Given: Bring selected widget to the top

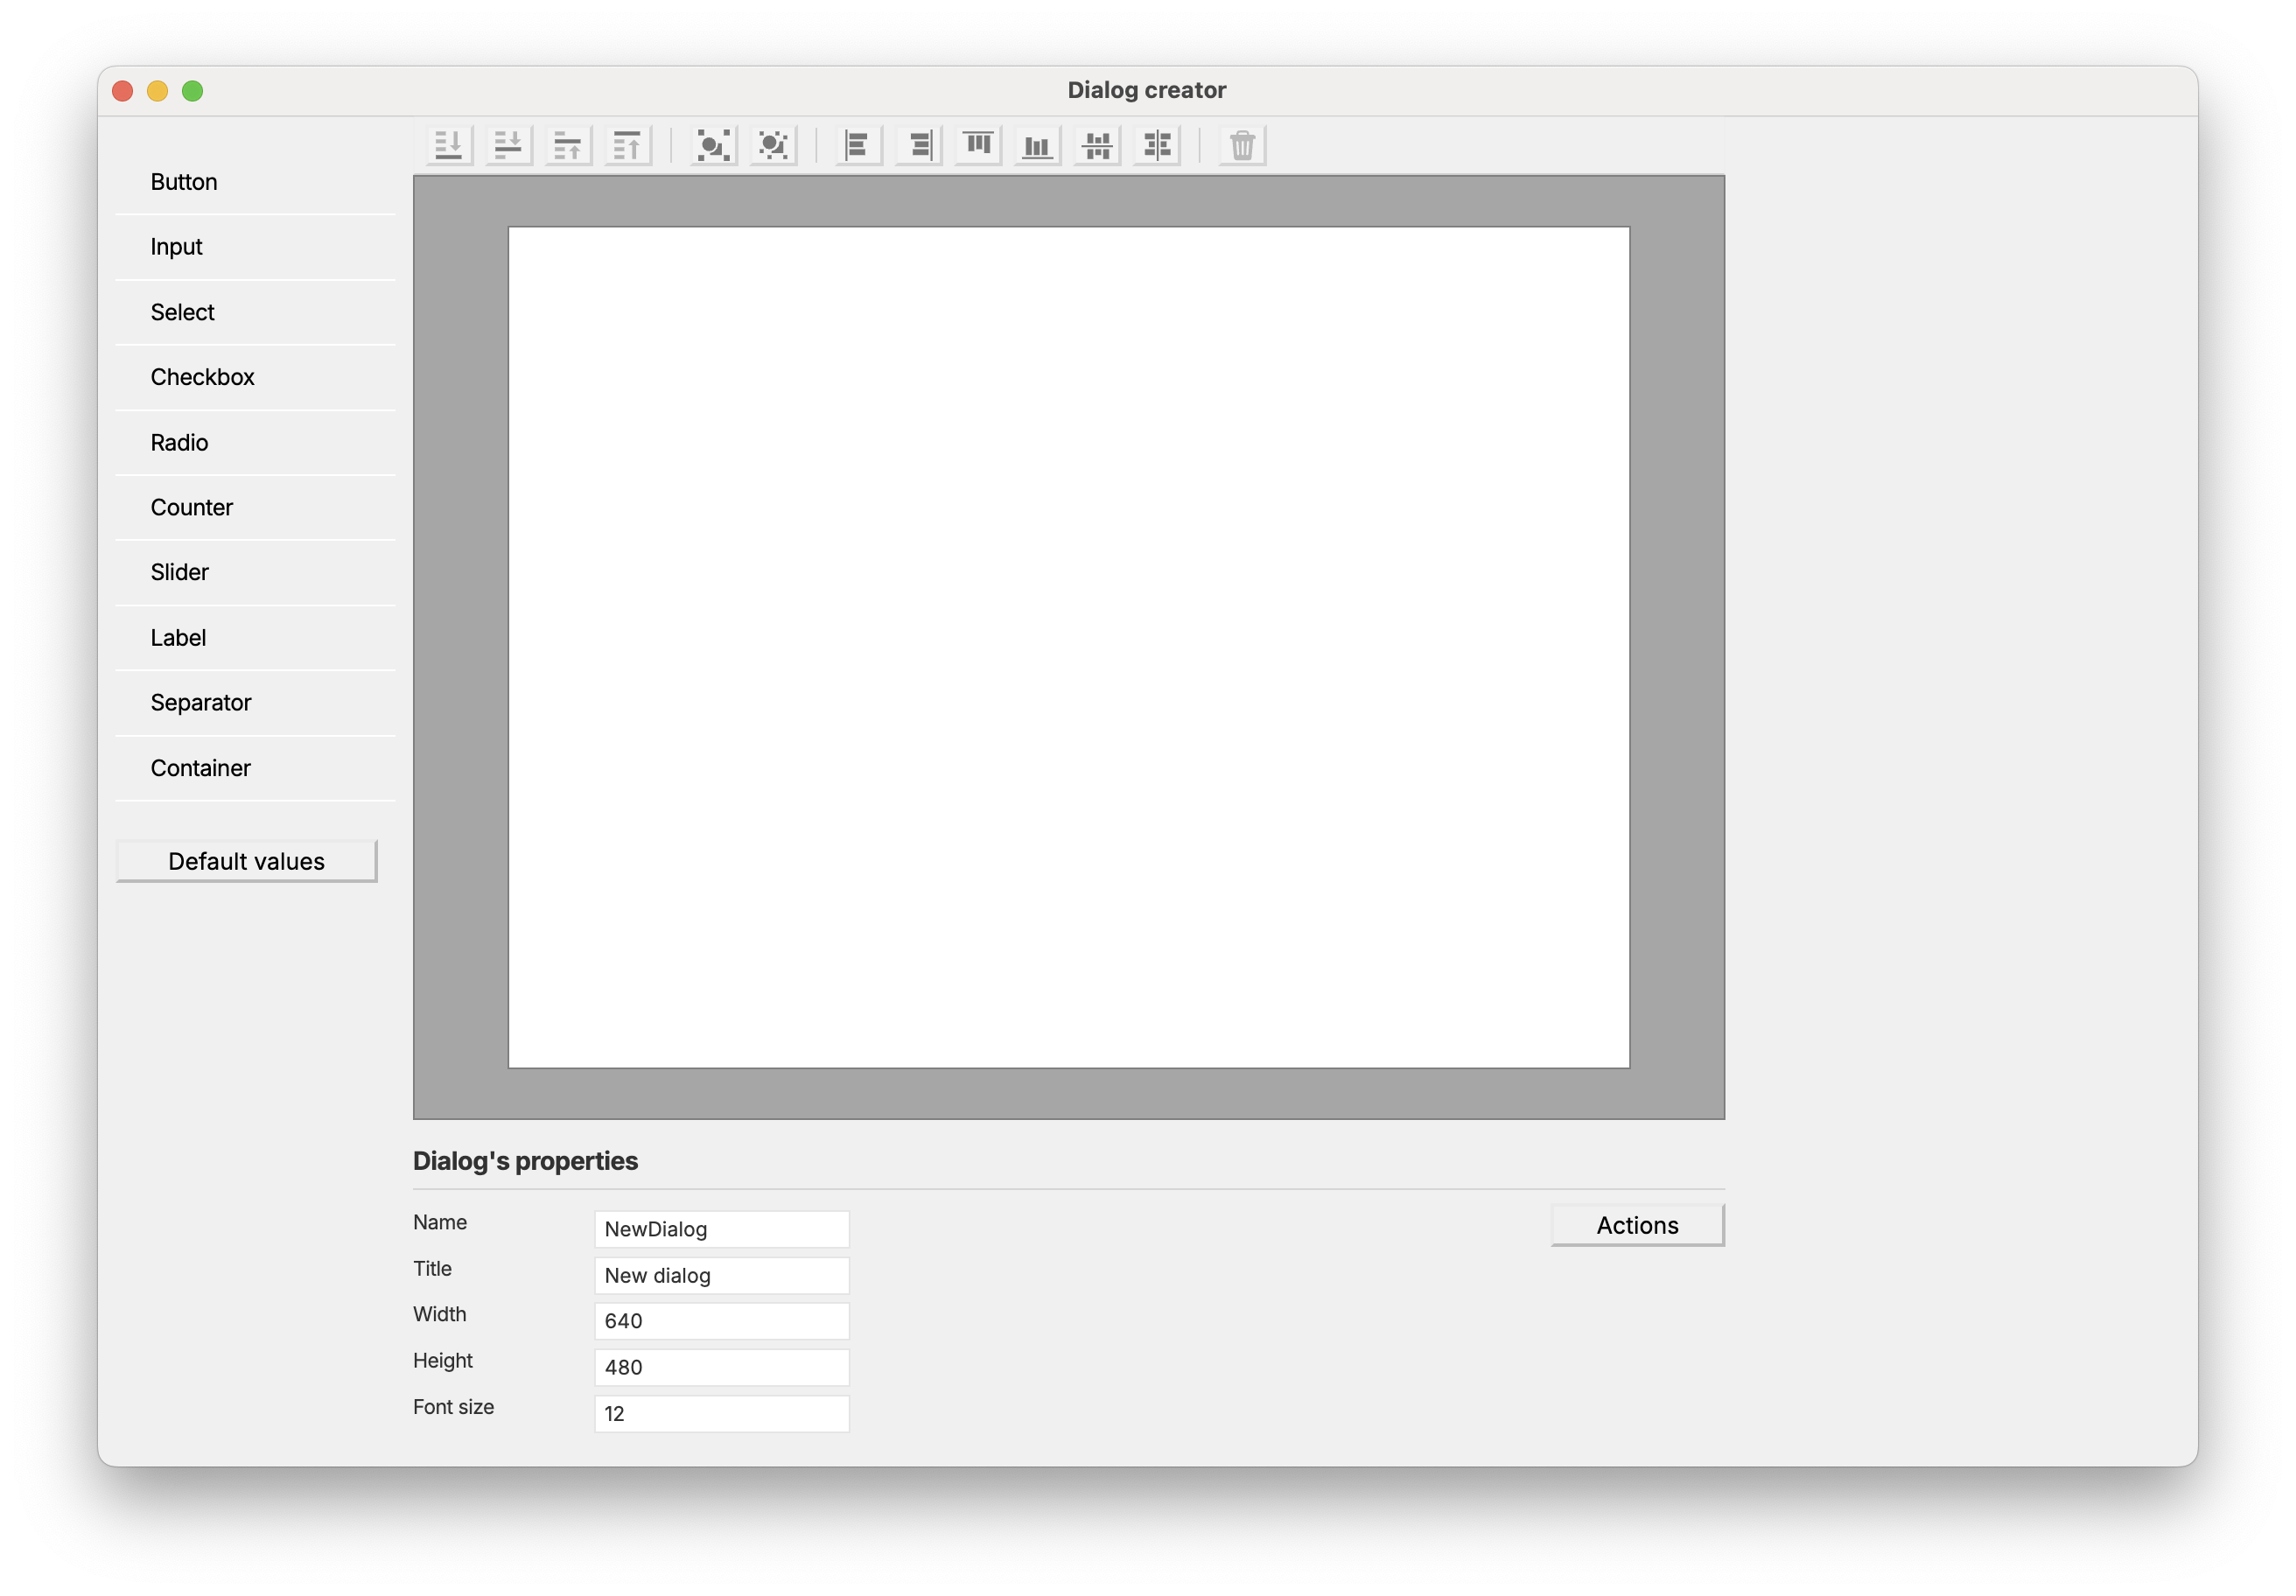Looking at the screenshot, I should point(627,145).
